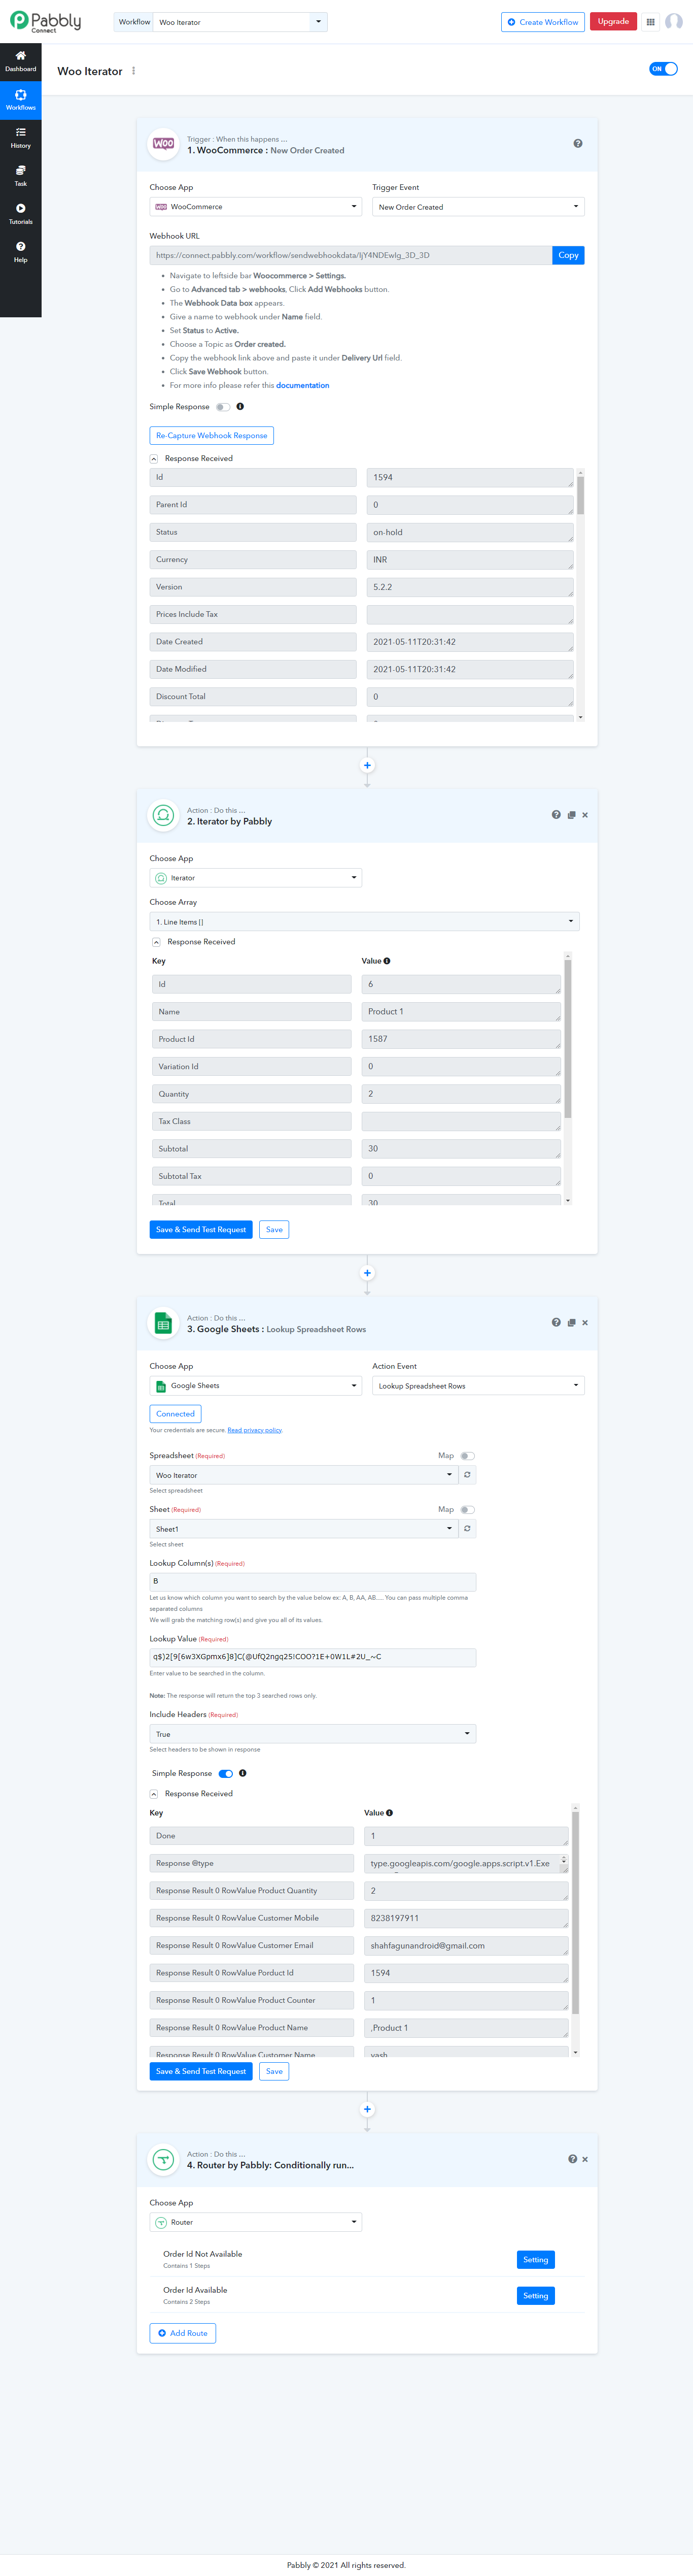Refresh the Sheet list
Screen dimensions: 693x2576
pyautogui.click(x=467, y=1529)
